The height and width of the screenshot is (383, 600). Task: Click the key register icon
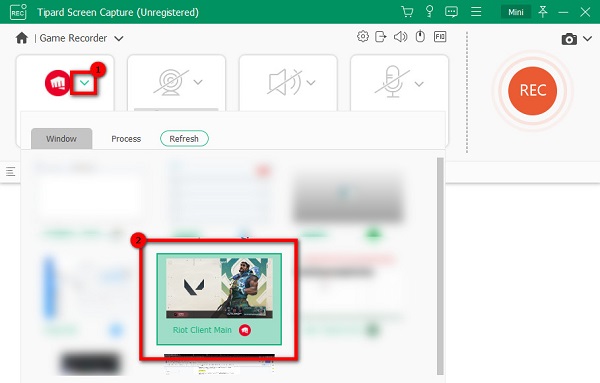(x=429, y=11)
